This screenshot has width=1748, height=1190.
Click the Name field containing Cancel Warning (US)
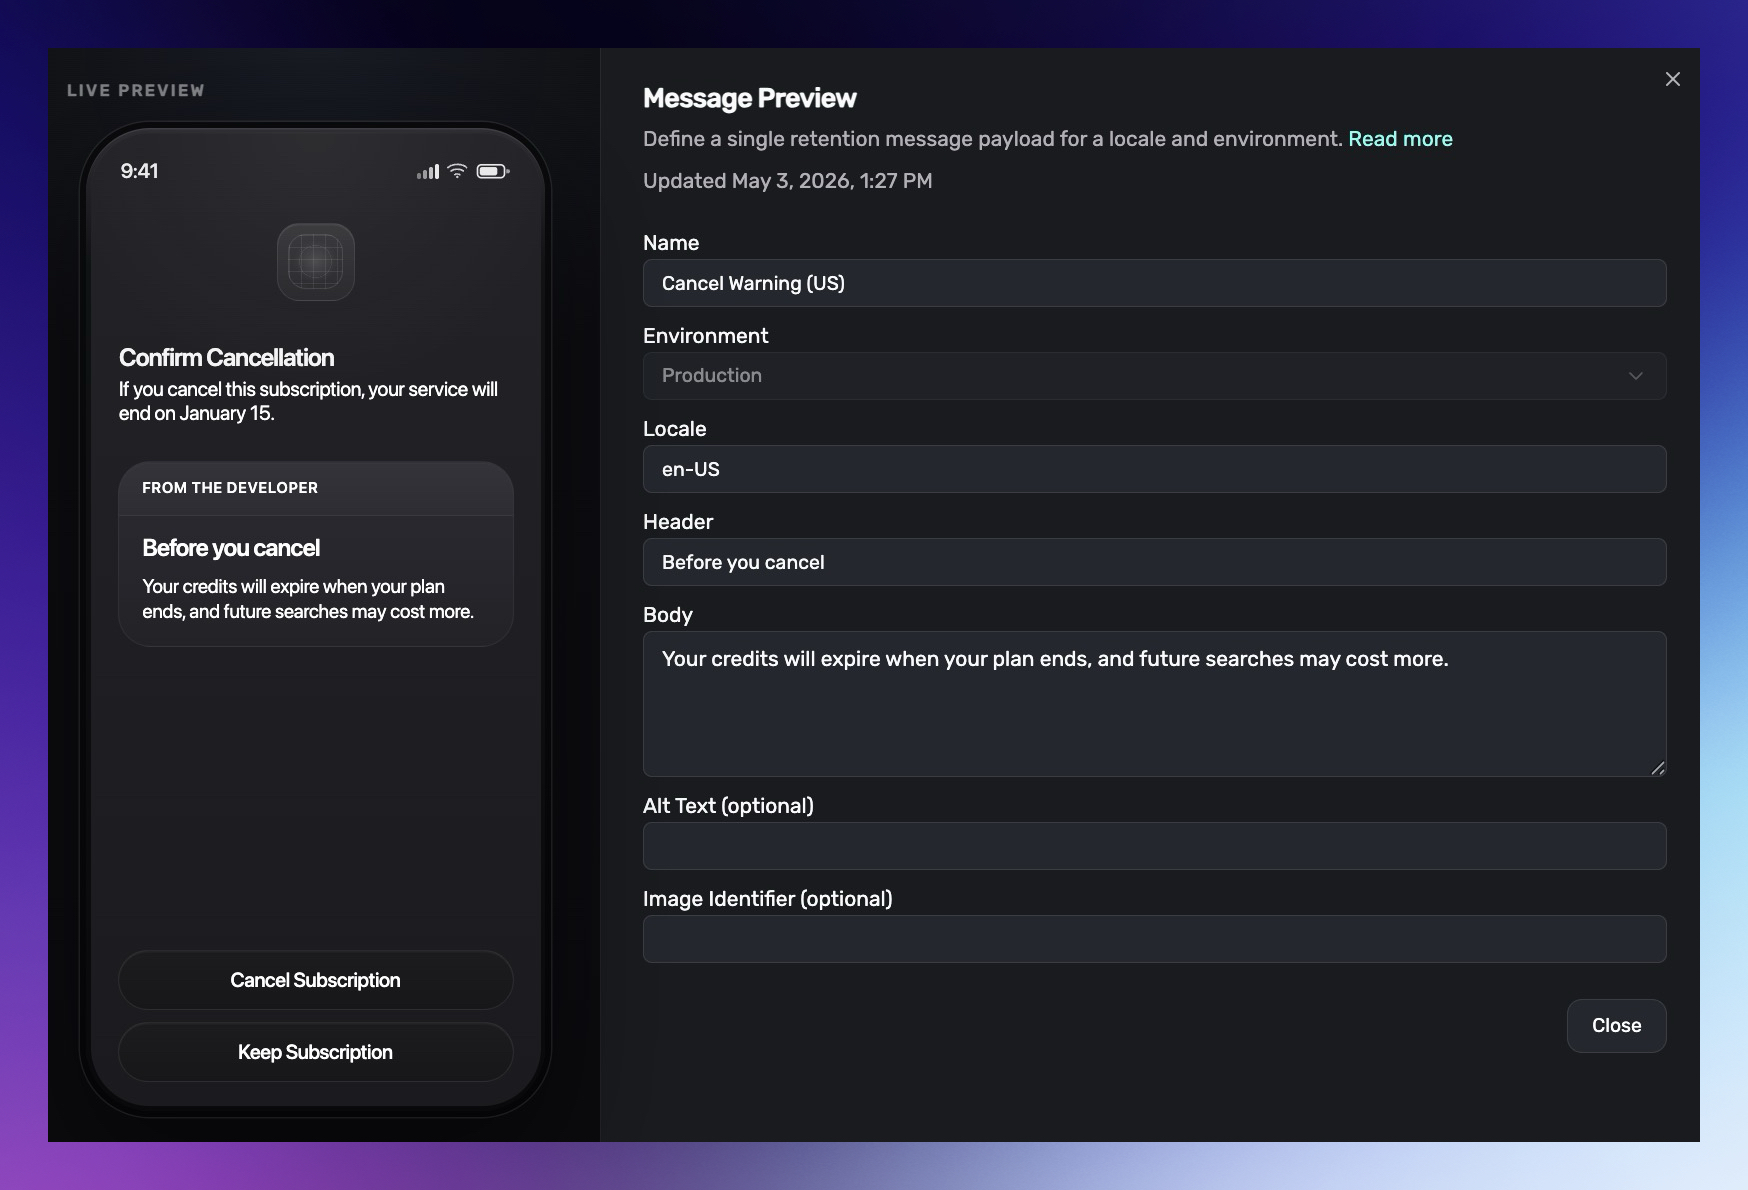1154,283
